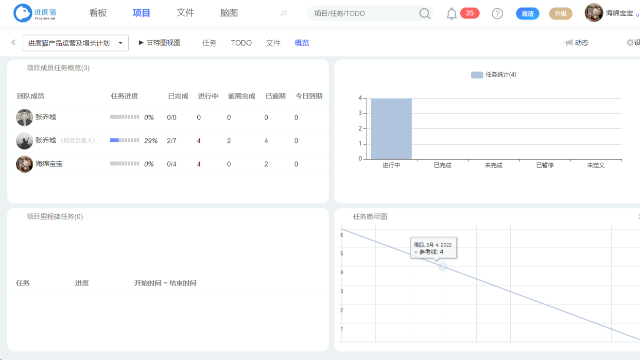Click the avatar in the 0/0 member row
This screenshot has height=360, width=640.
[x=24, y=117]
